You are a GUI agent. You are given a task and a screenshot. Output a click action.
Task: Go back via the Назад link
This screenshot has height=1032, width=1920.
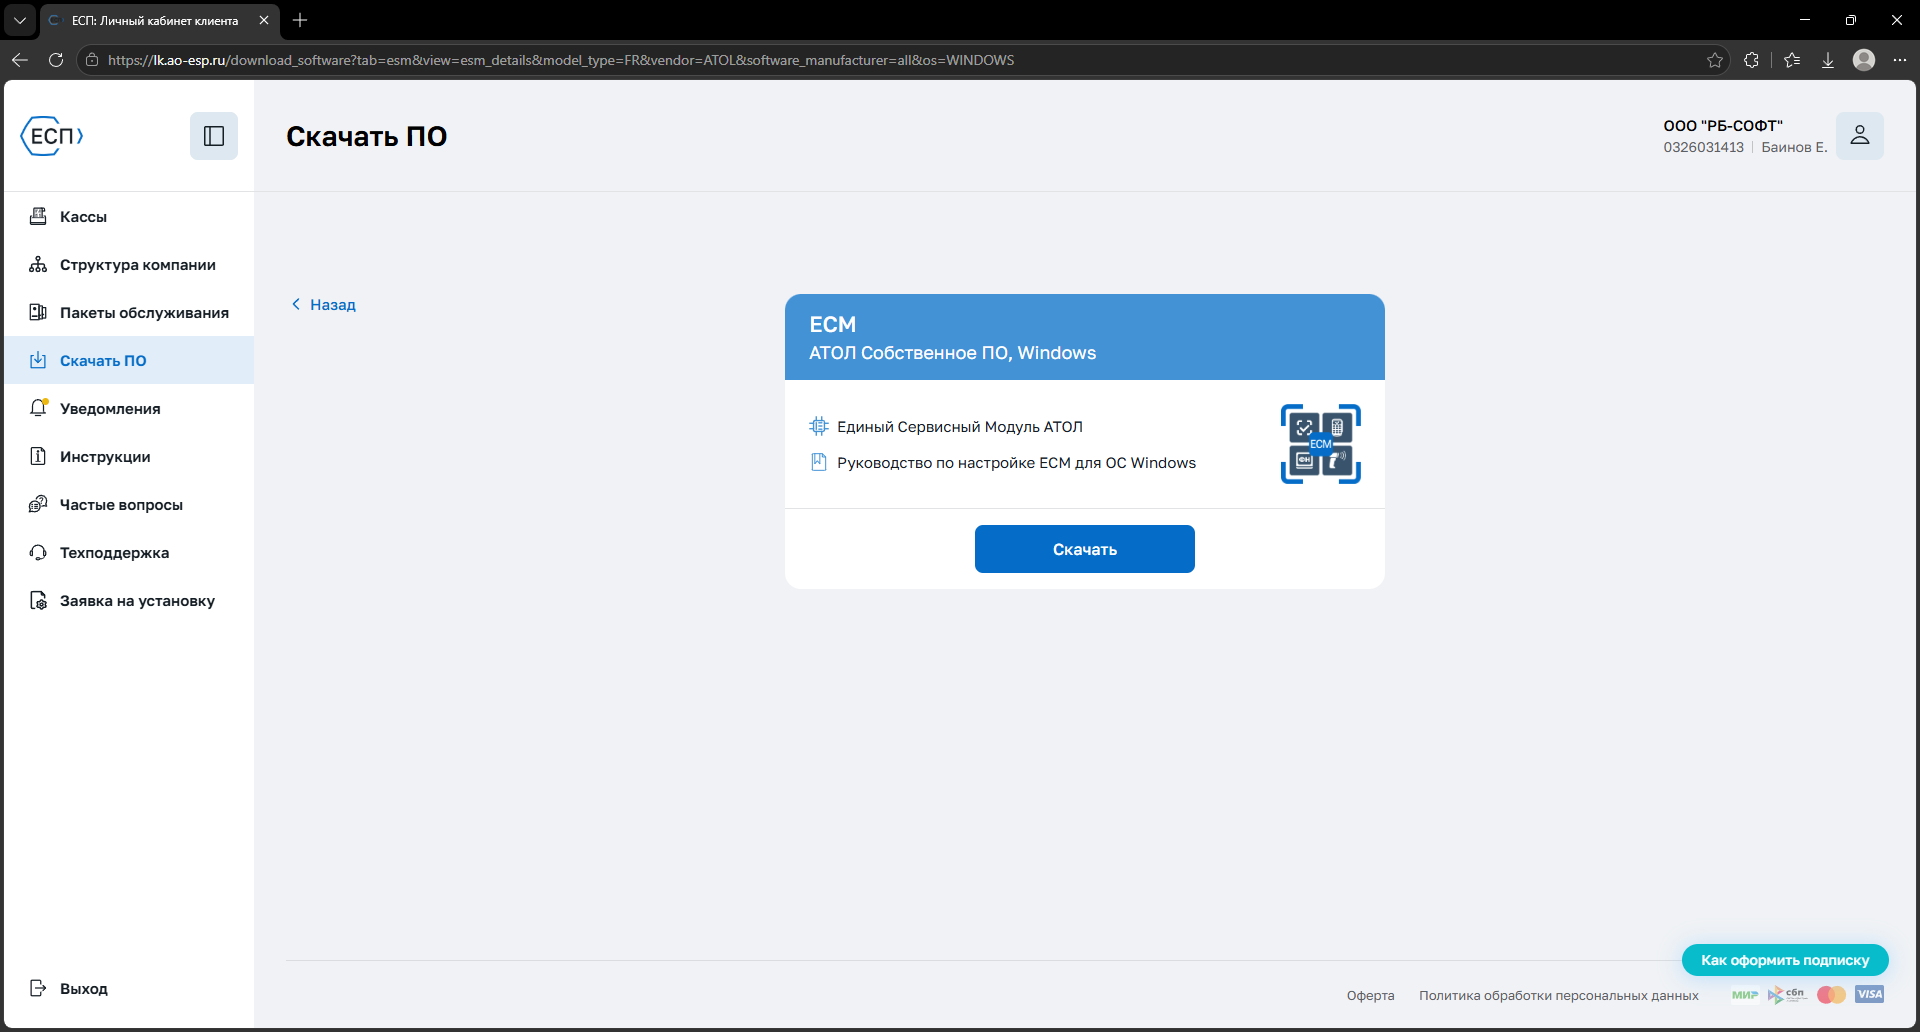coord(323,304)
